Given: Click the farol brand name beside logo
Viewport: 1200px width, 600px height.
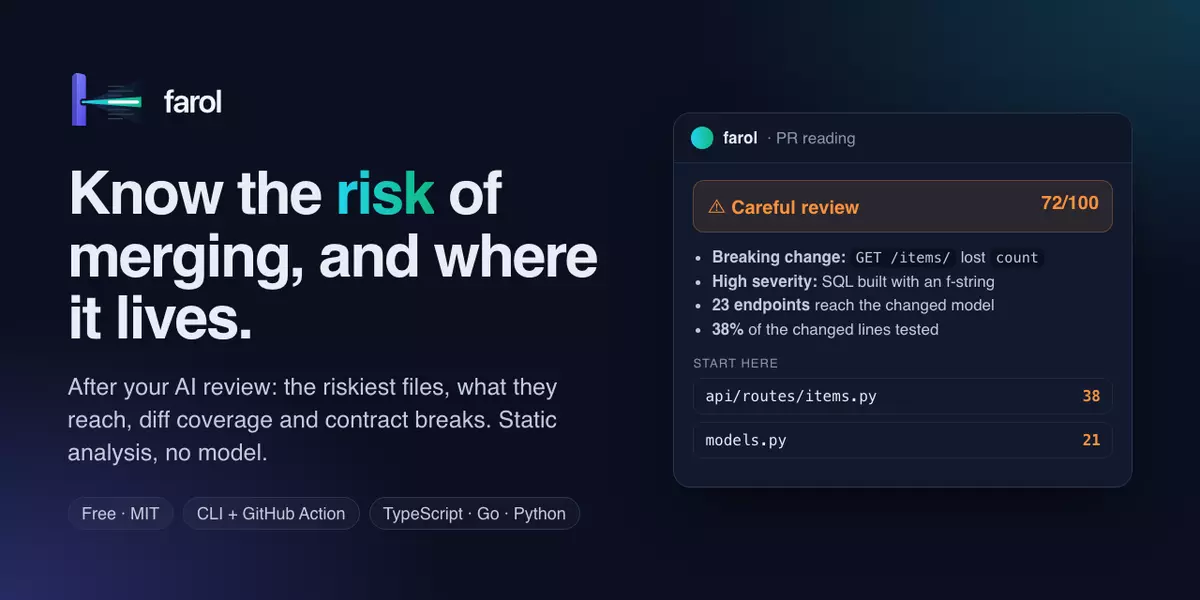Looking at the screenshot, I should [x=193, y=101].
